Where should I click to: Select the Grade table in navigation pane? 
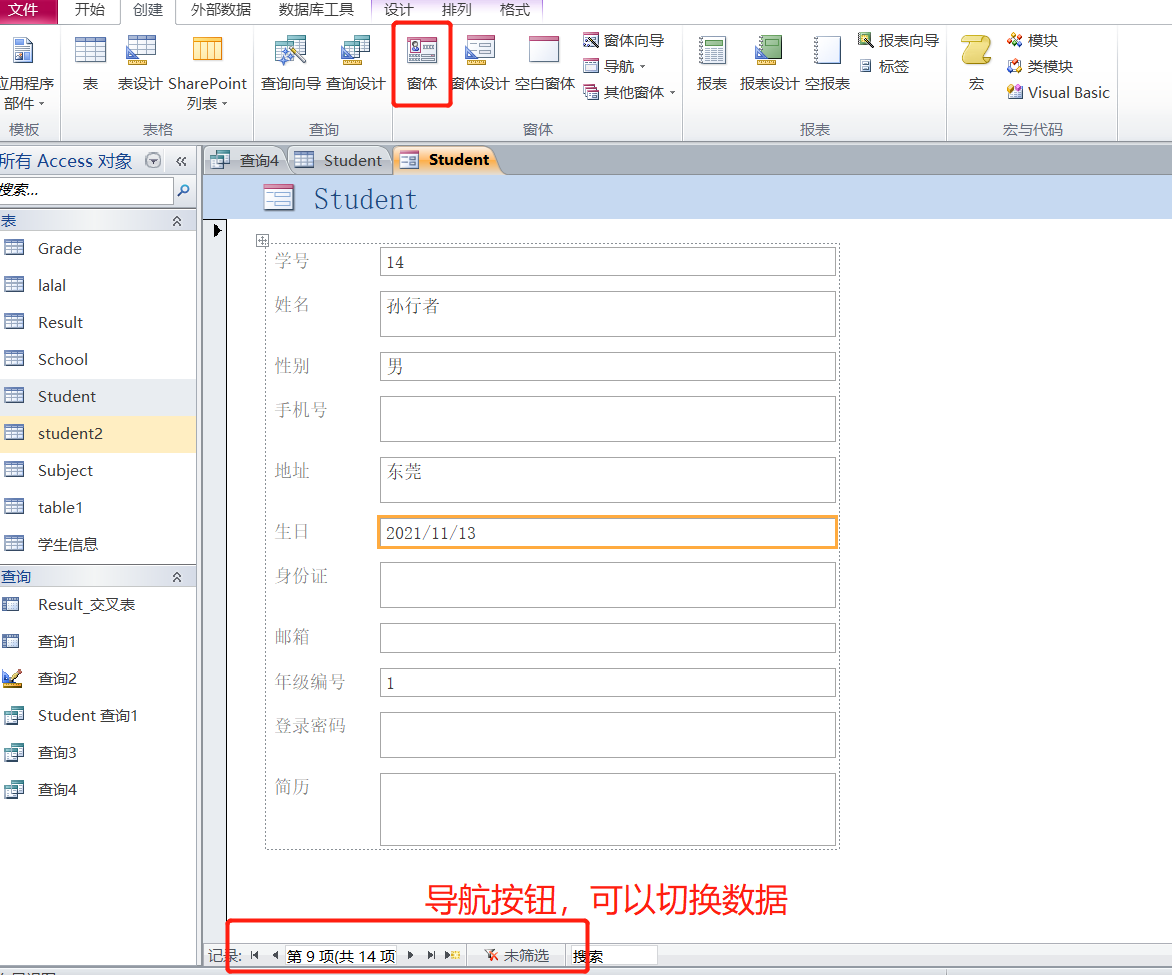point(60,248)
